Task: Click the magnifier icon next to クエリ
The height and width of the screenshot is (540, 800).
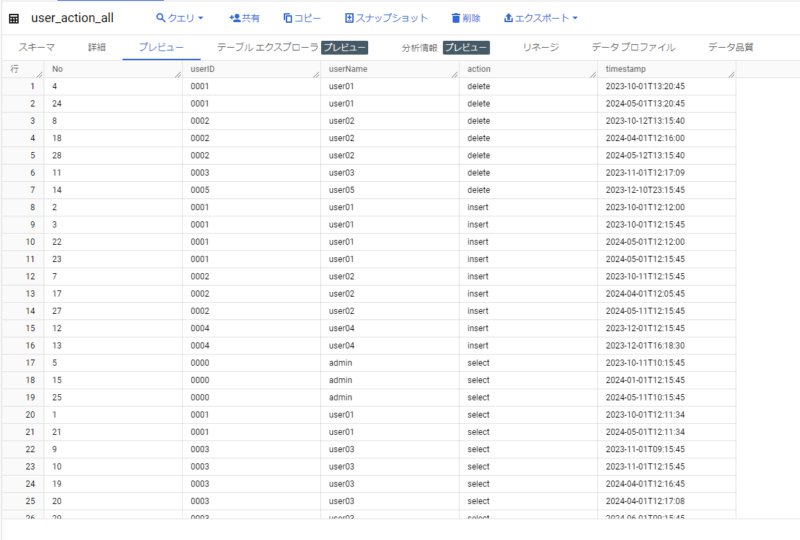Action: point(160,18)
